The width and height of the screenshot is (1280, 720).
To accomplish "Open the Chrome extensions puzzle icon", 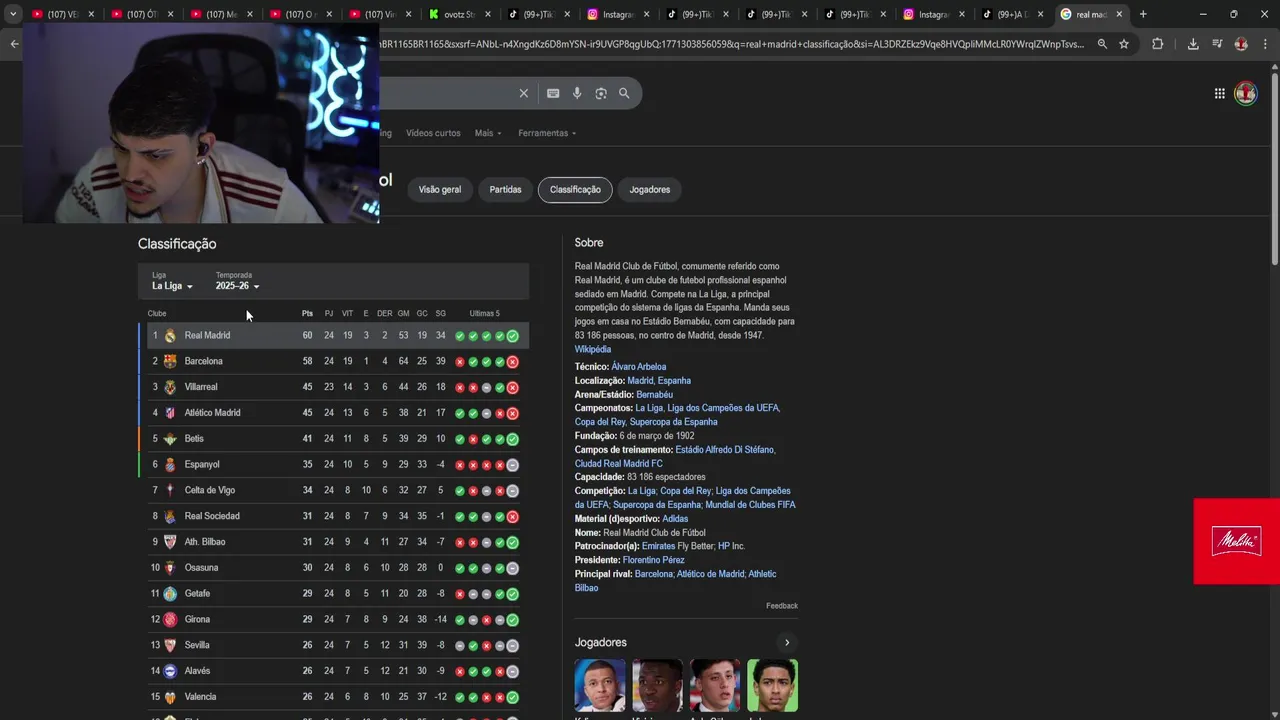I will click(1158, 44).
